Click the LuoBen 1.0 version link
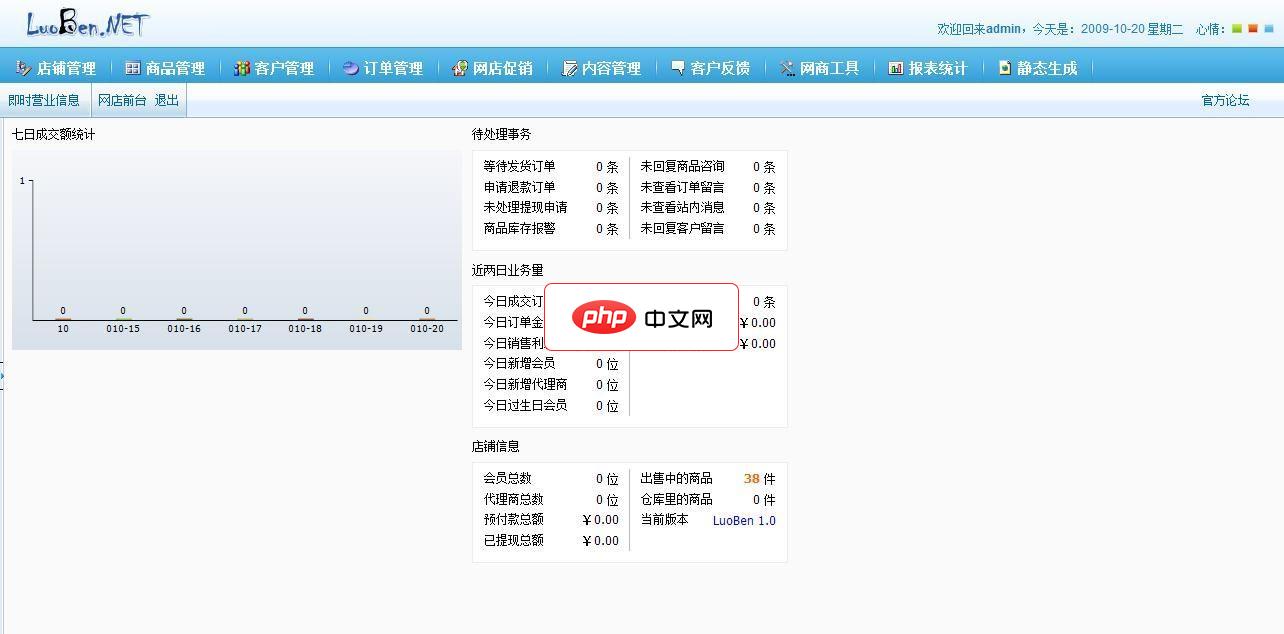This screenshot has height=634, width=1284. [x=744, y=520]
